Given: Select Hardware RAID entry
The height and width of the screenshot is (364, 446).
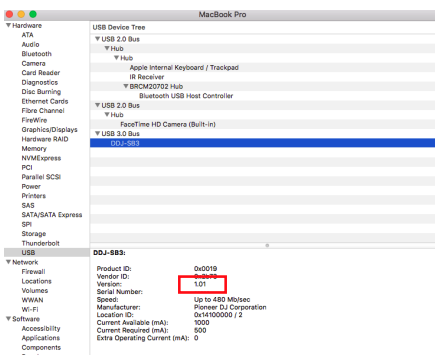Looking at the screenshot, I should 45,139.
